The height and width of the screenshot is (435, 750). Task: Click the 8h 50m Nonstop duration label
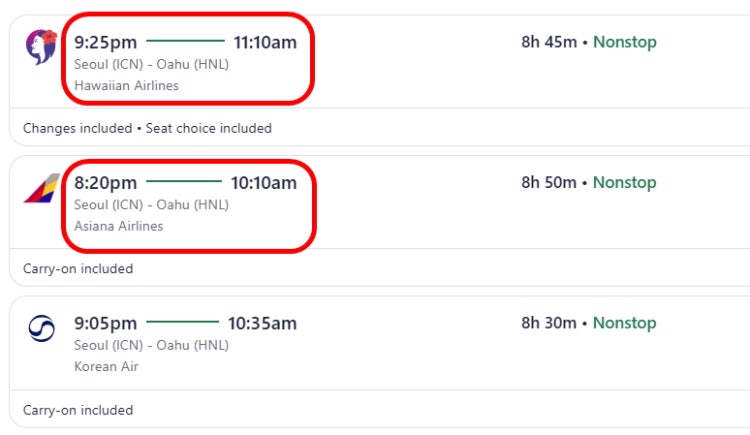[x=589, y=182]
